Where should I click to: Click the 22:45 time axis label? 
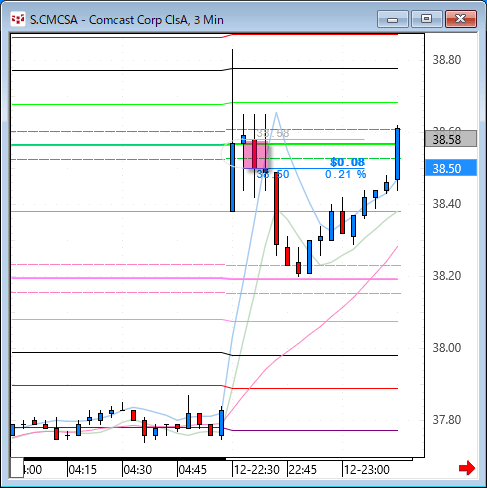tap(303, 470)
